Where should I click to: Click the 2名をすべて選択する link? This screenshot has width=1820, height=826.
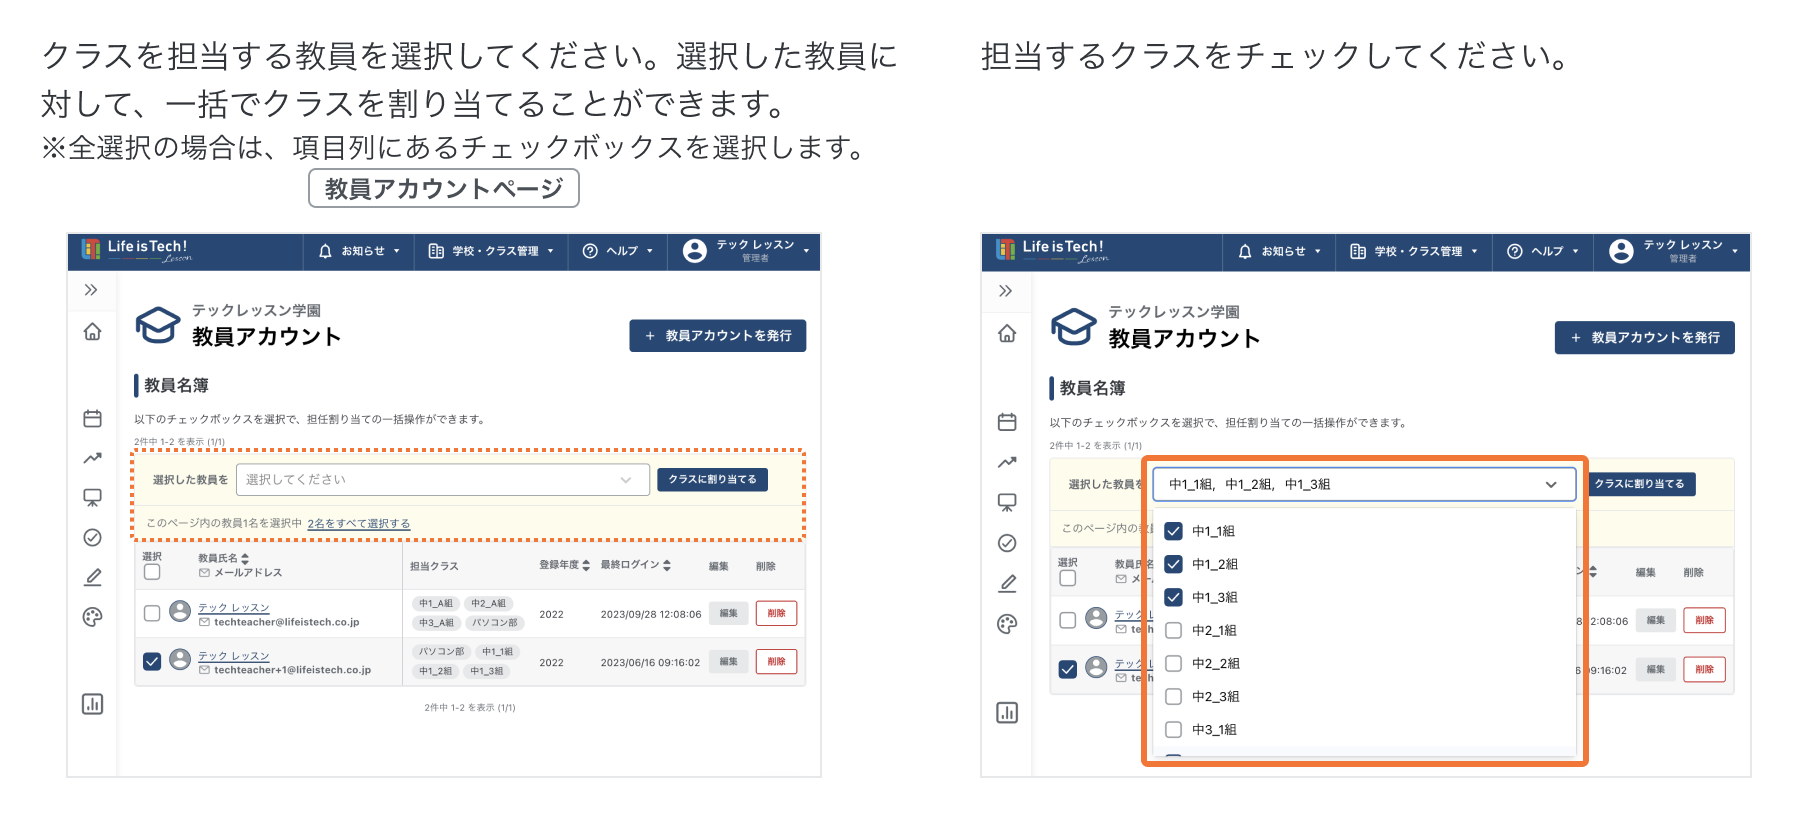(x=358, y=523)
